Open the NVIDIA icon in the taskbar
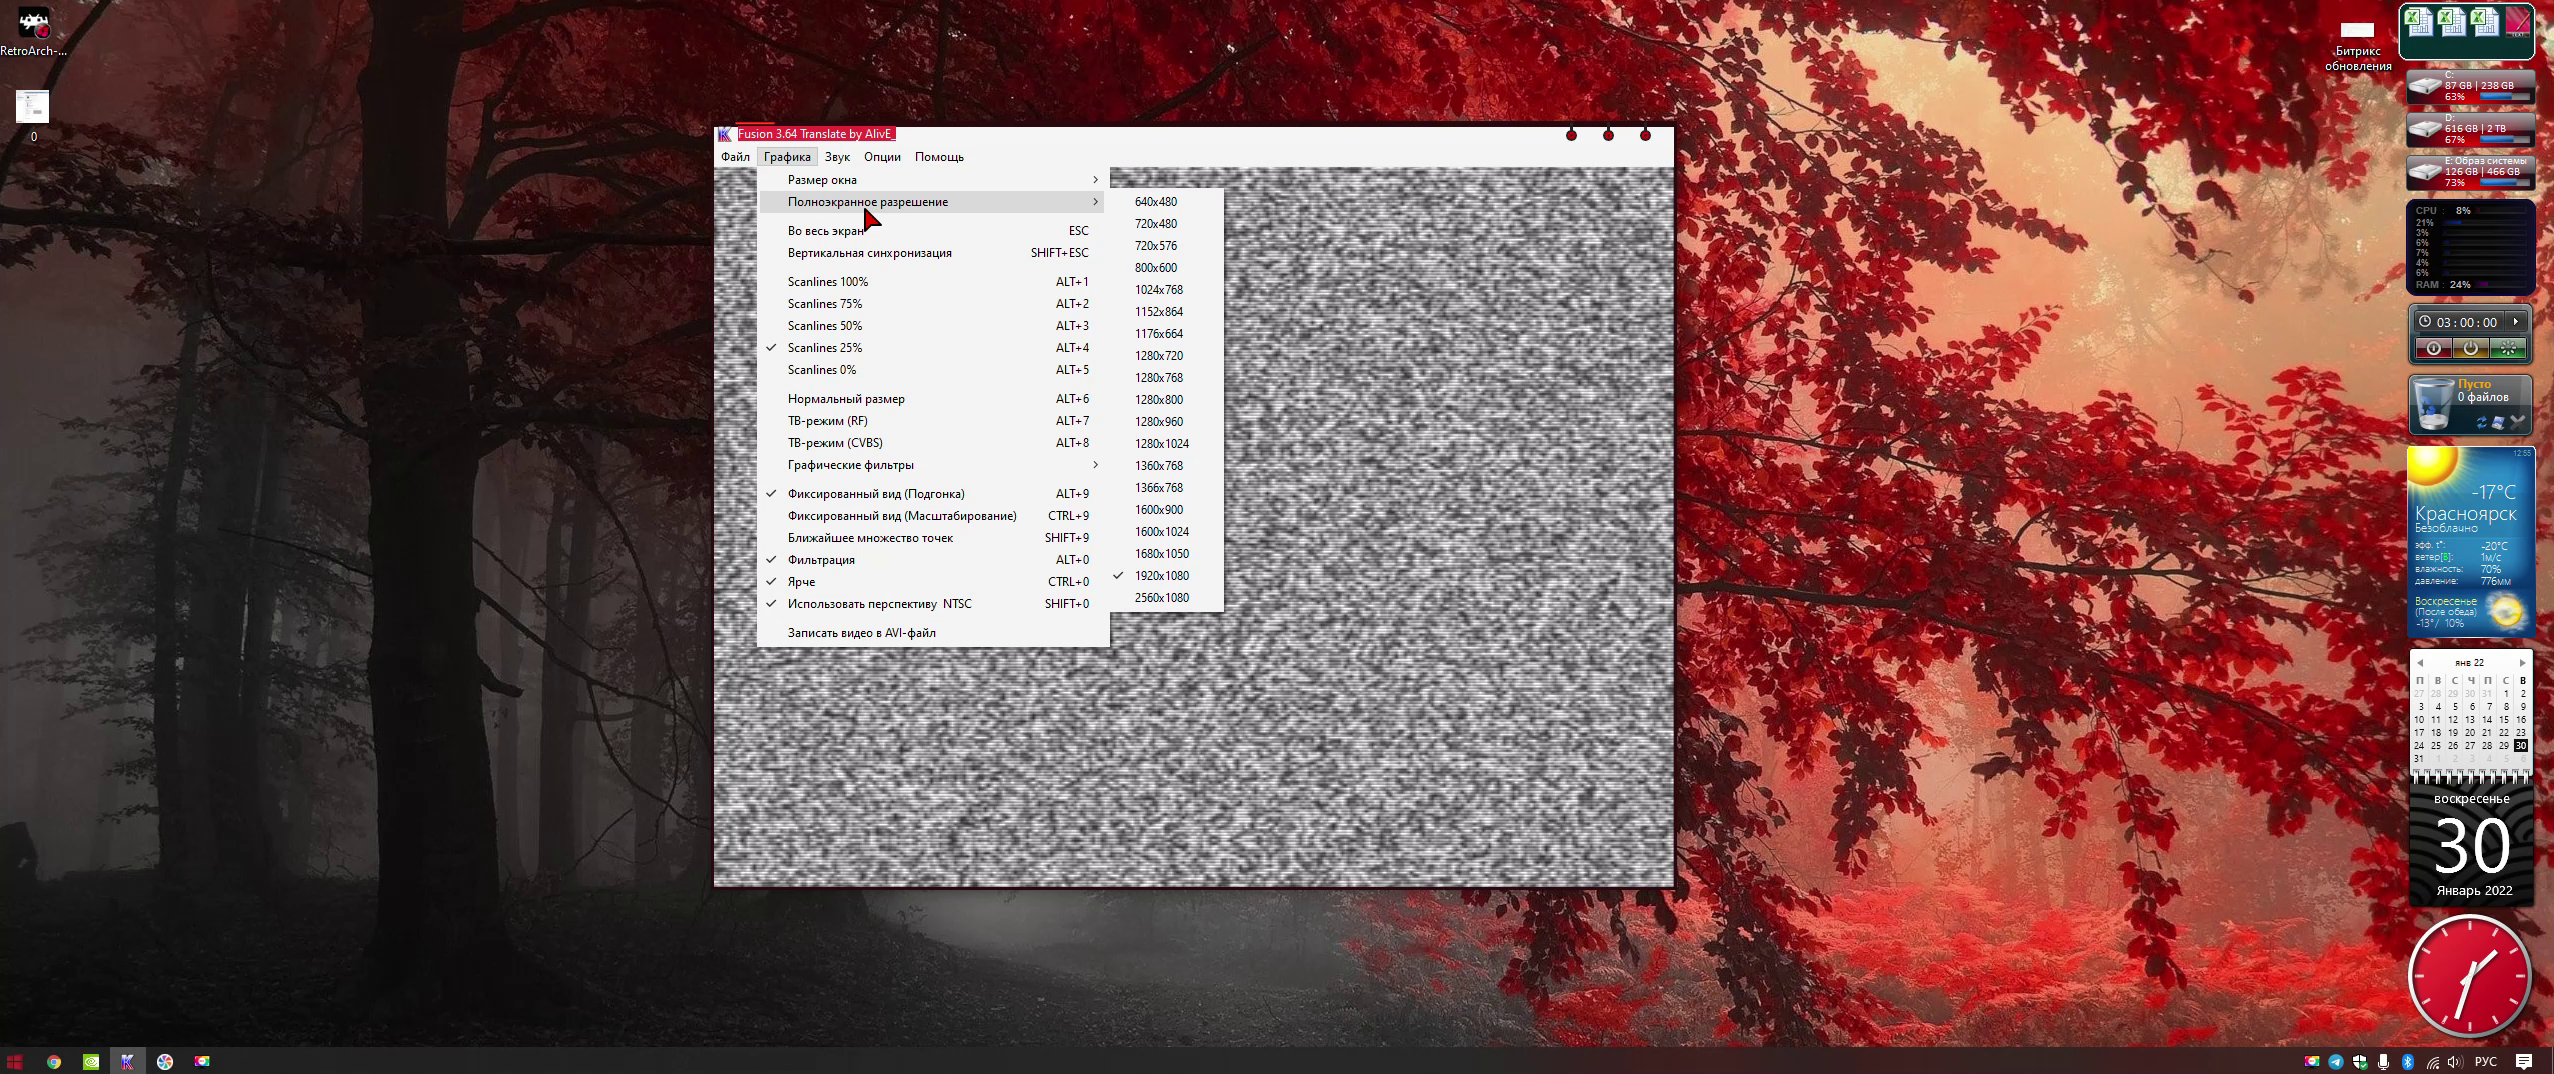Viewport: 2554px width, 1074px height. (x=91, y=1061)
